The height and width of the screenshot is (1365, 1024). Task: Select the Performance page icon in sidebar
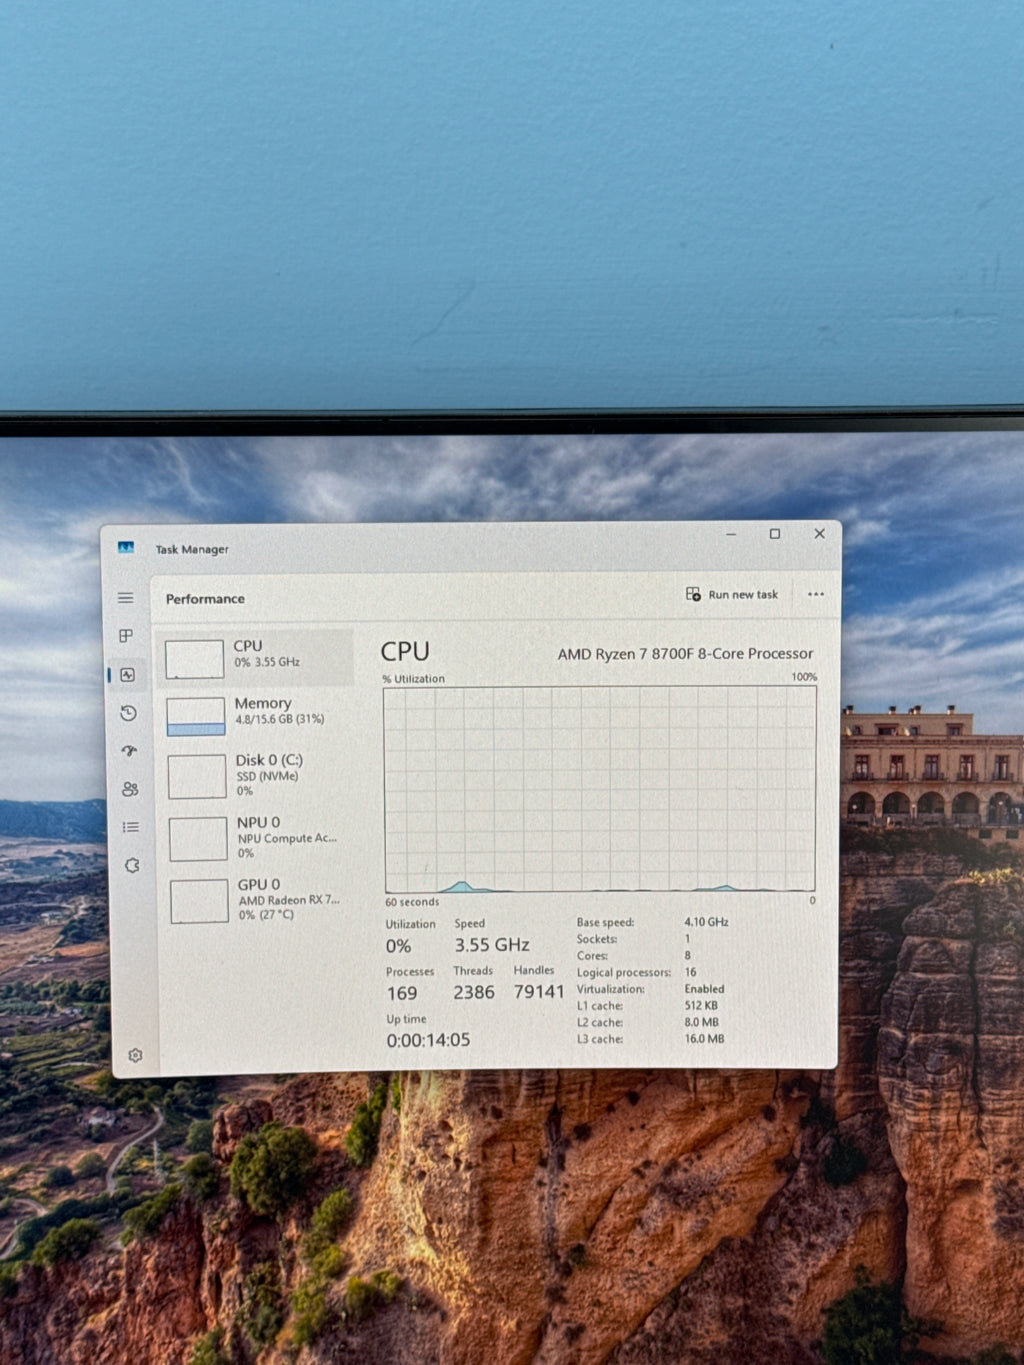(127, 675)
